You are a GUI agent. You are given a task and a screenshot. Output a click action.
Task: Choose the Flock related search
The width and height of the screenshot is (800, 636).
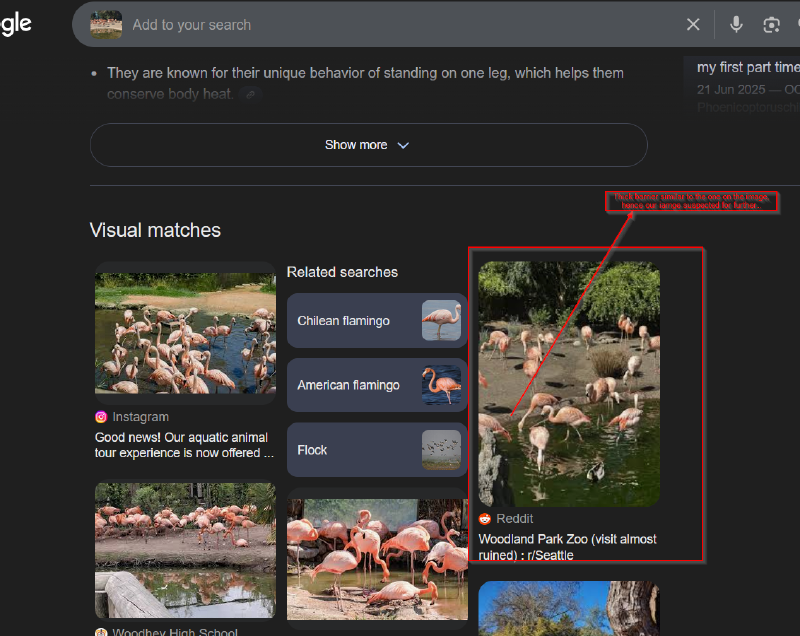[x=376, y=450]
